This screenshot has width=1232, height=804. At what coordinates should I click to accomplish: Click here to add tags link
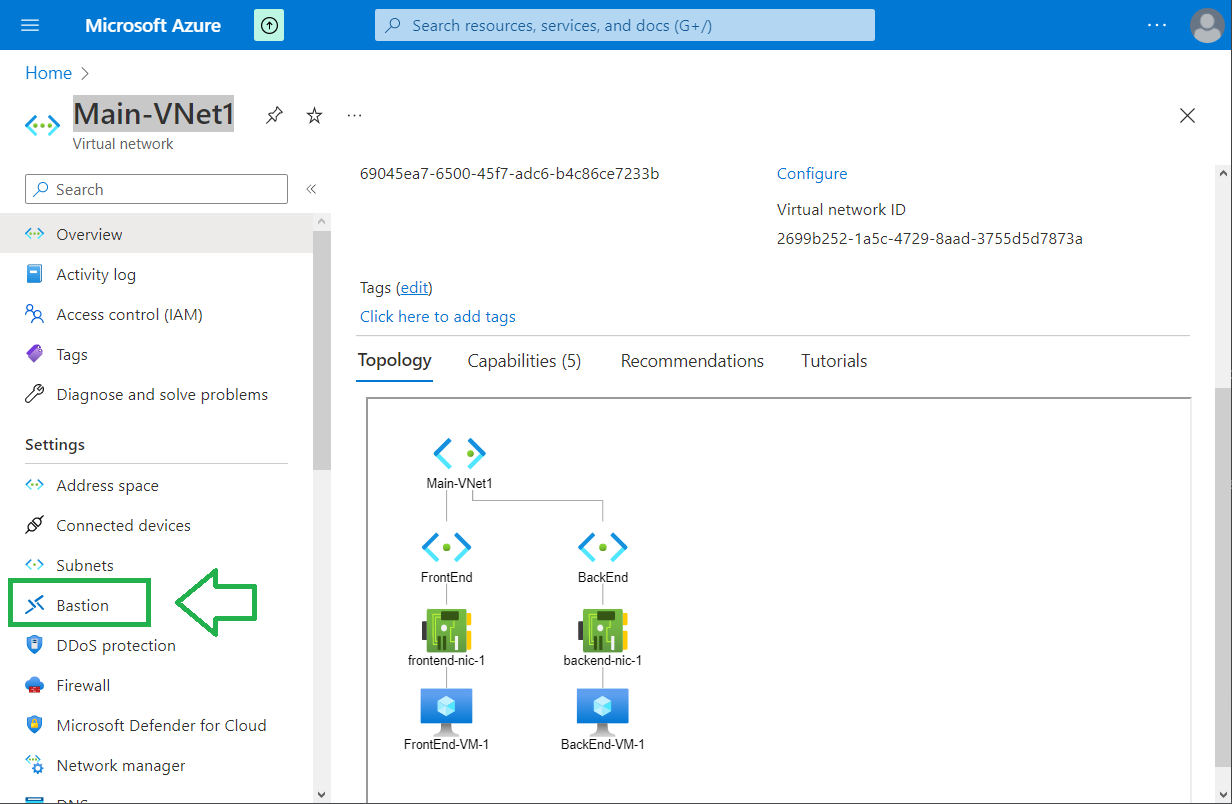(x=438, y=317)
